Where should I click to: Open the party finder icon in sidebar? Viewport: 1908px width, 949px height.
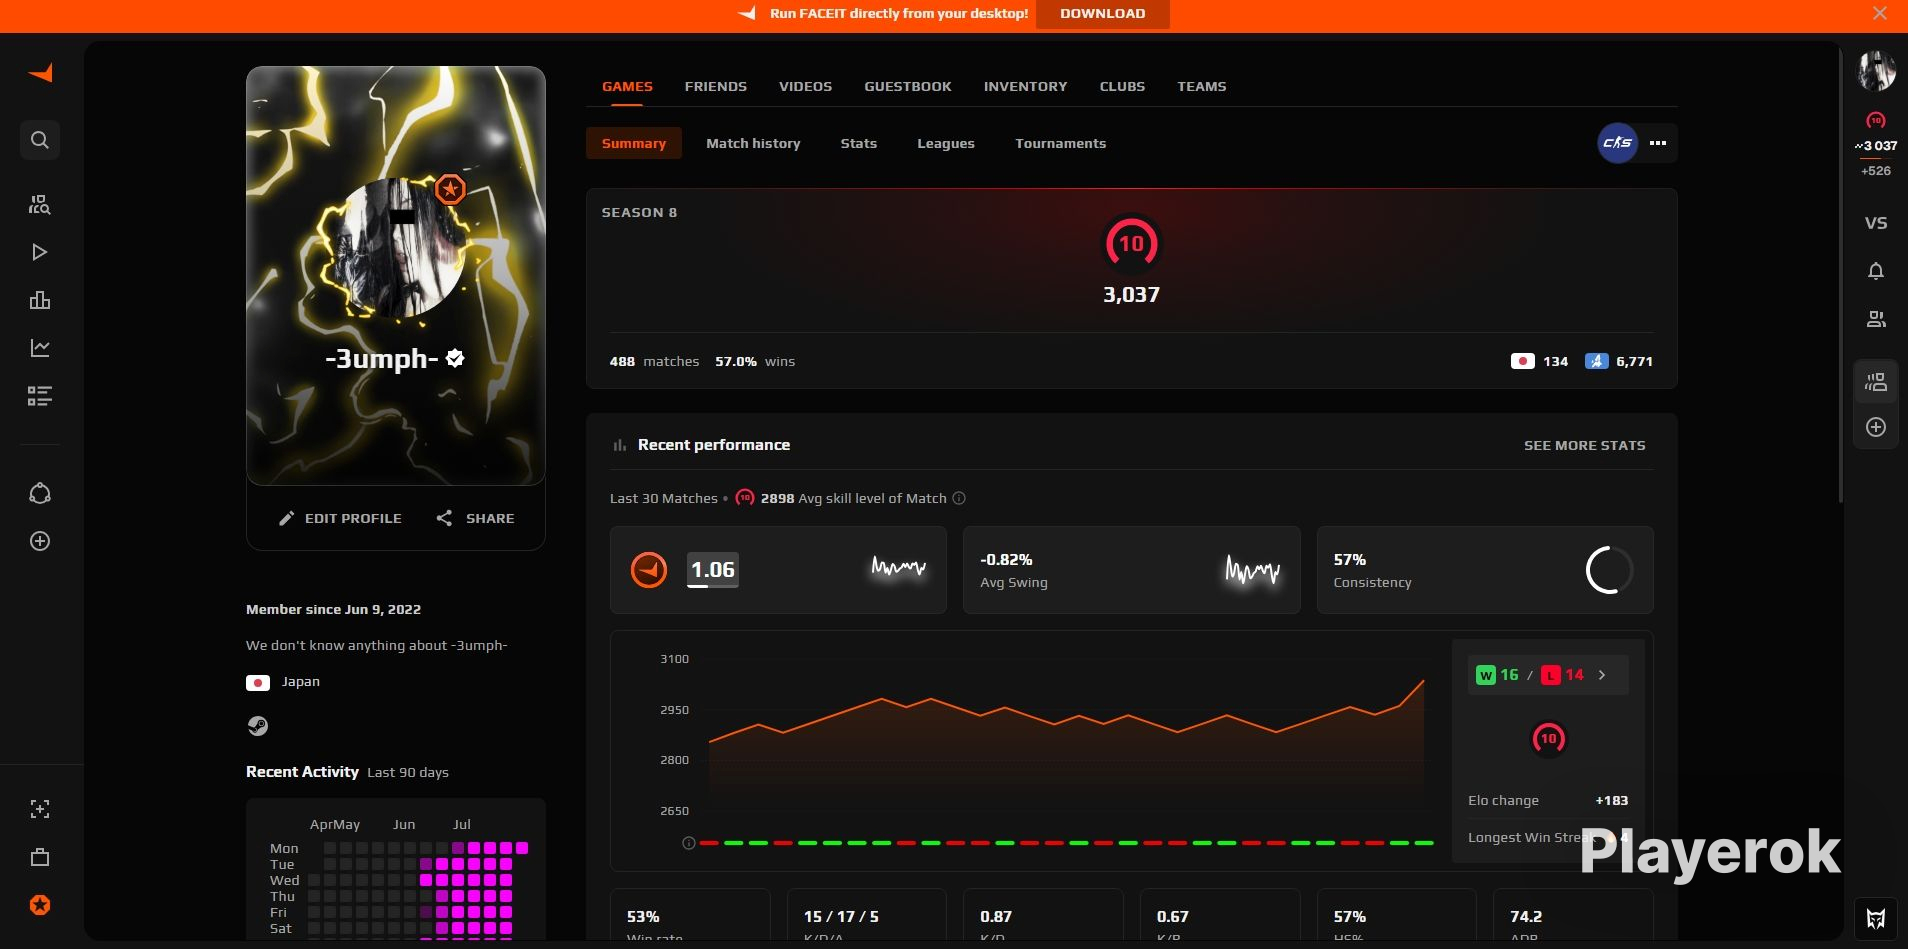[40, 205]
